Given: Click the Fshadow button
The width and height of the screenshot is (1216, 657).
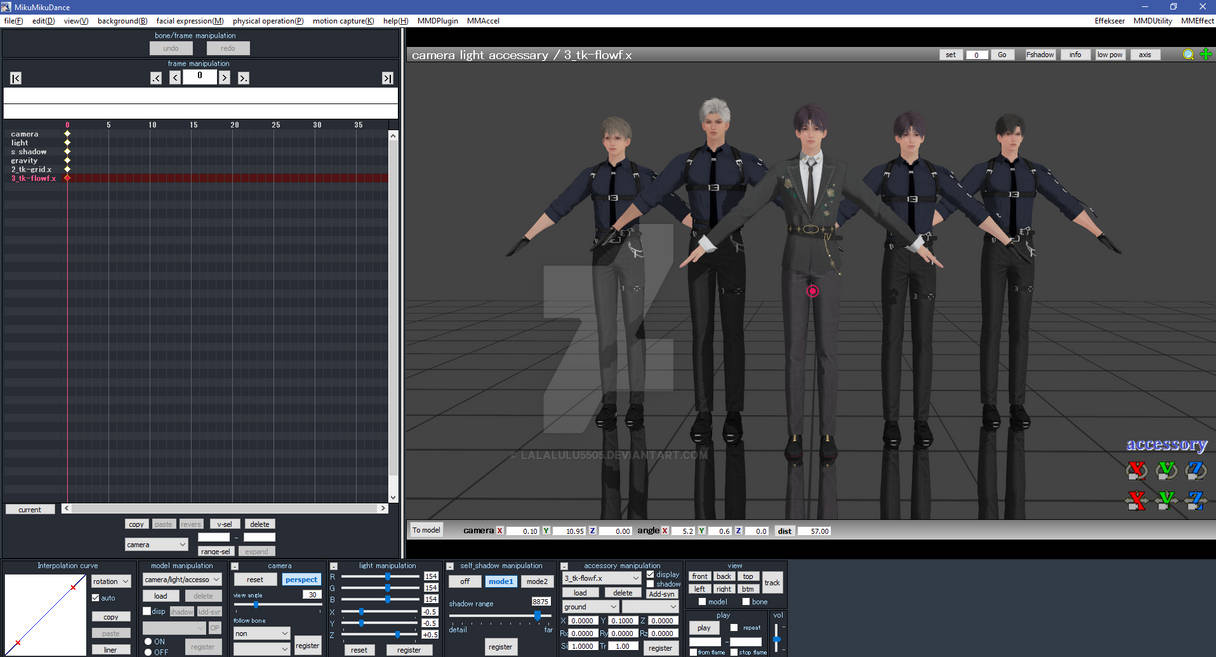Looking at the screenshot, I should click(x=1040, y=55).
